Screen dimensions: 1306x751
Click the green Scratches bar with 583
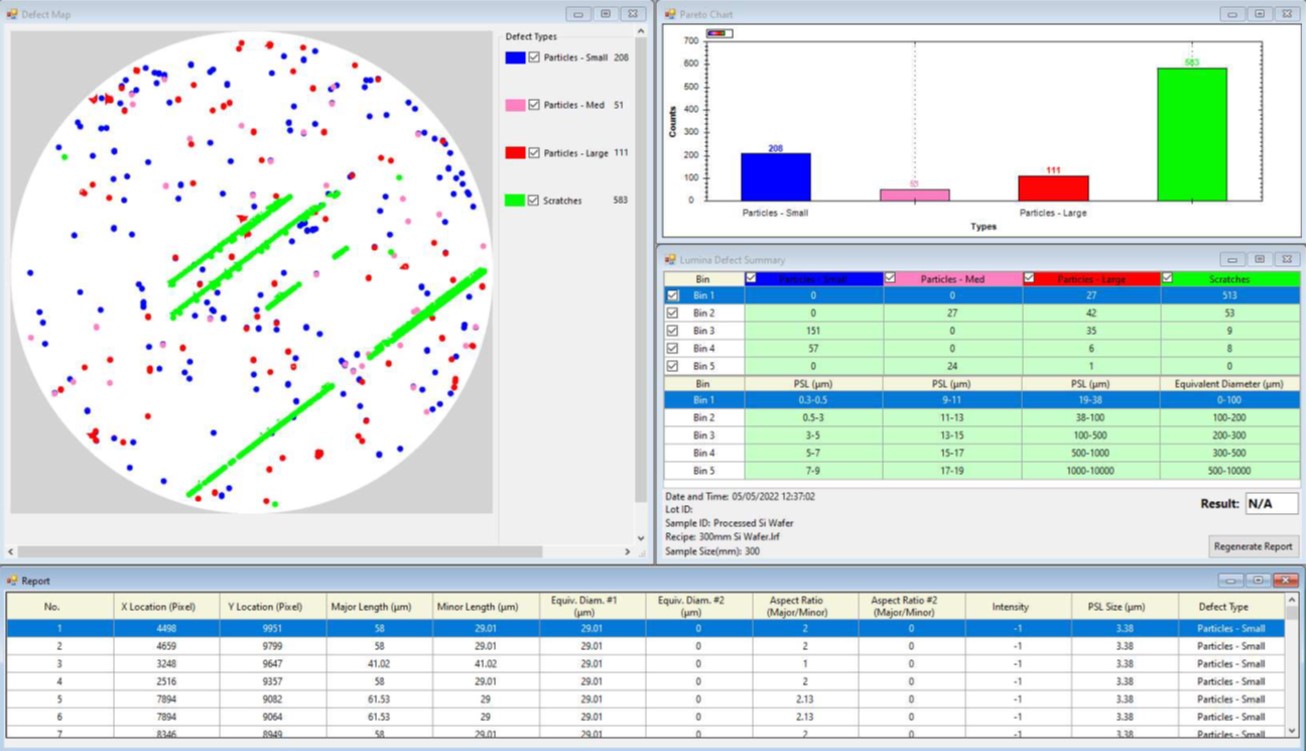(x=1192, y=134)
